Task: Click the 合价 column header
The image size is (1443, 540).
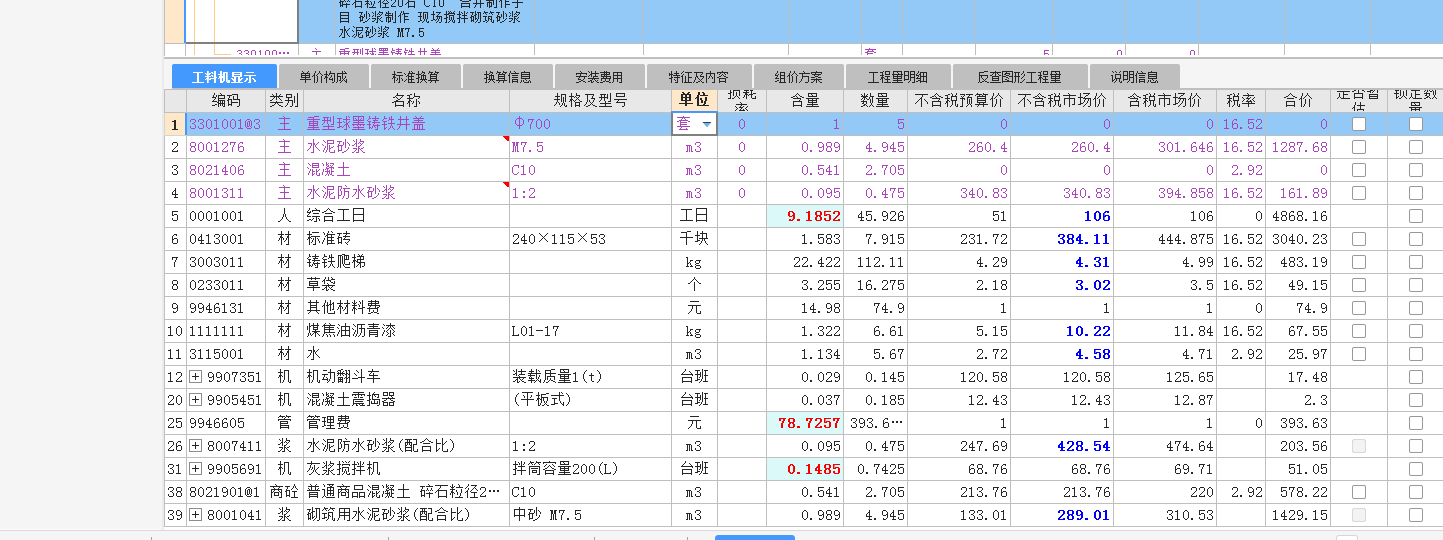Action: pos(1298,101)
